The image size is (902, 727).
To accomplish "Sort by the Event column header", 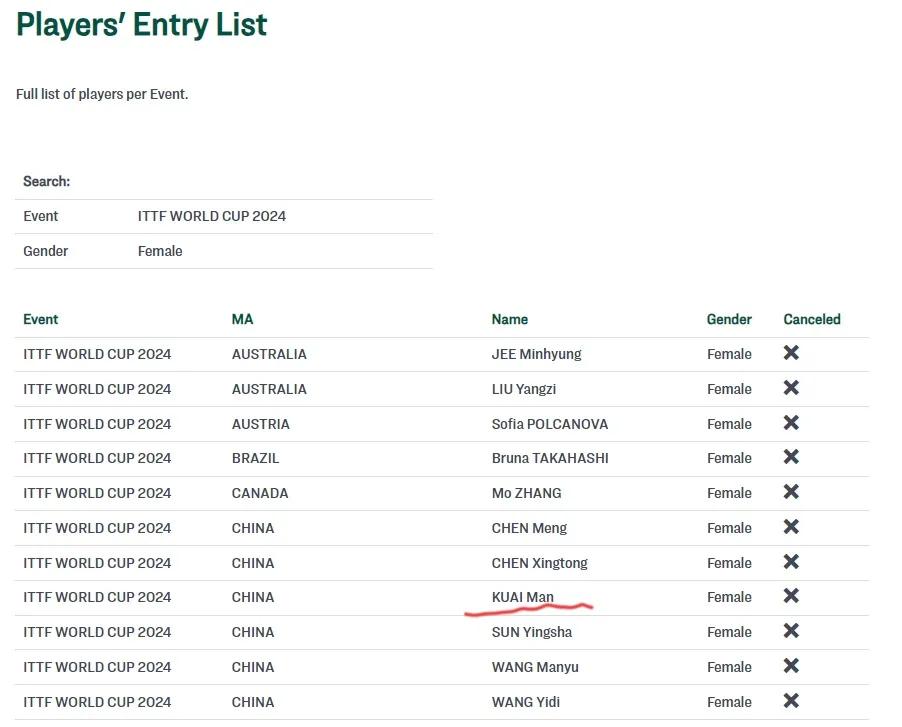I will pyautogui.click(x=40, y=319).
